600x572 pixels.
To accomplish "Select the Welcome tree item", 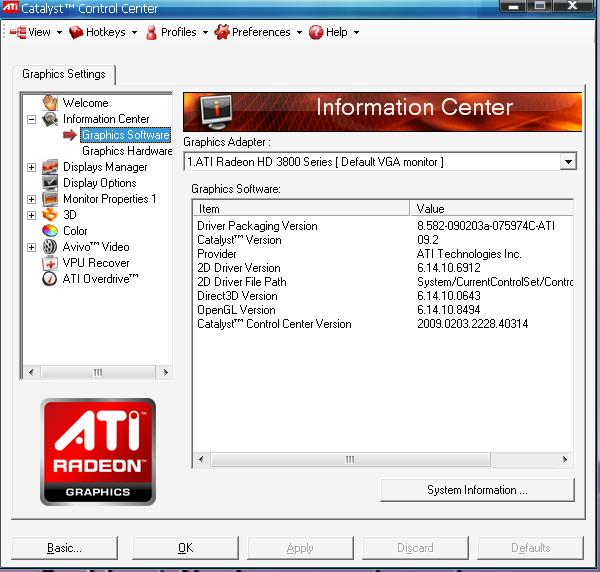I will (x=85, y=103).
